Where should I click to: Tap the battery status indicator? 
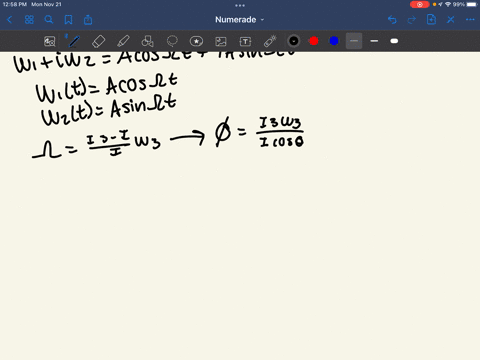[x=472, y=4]
